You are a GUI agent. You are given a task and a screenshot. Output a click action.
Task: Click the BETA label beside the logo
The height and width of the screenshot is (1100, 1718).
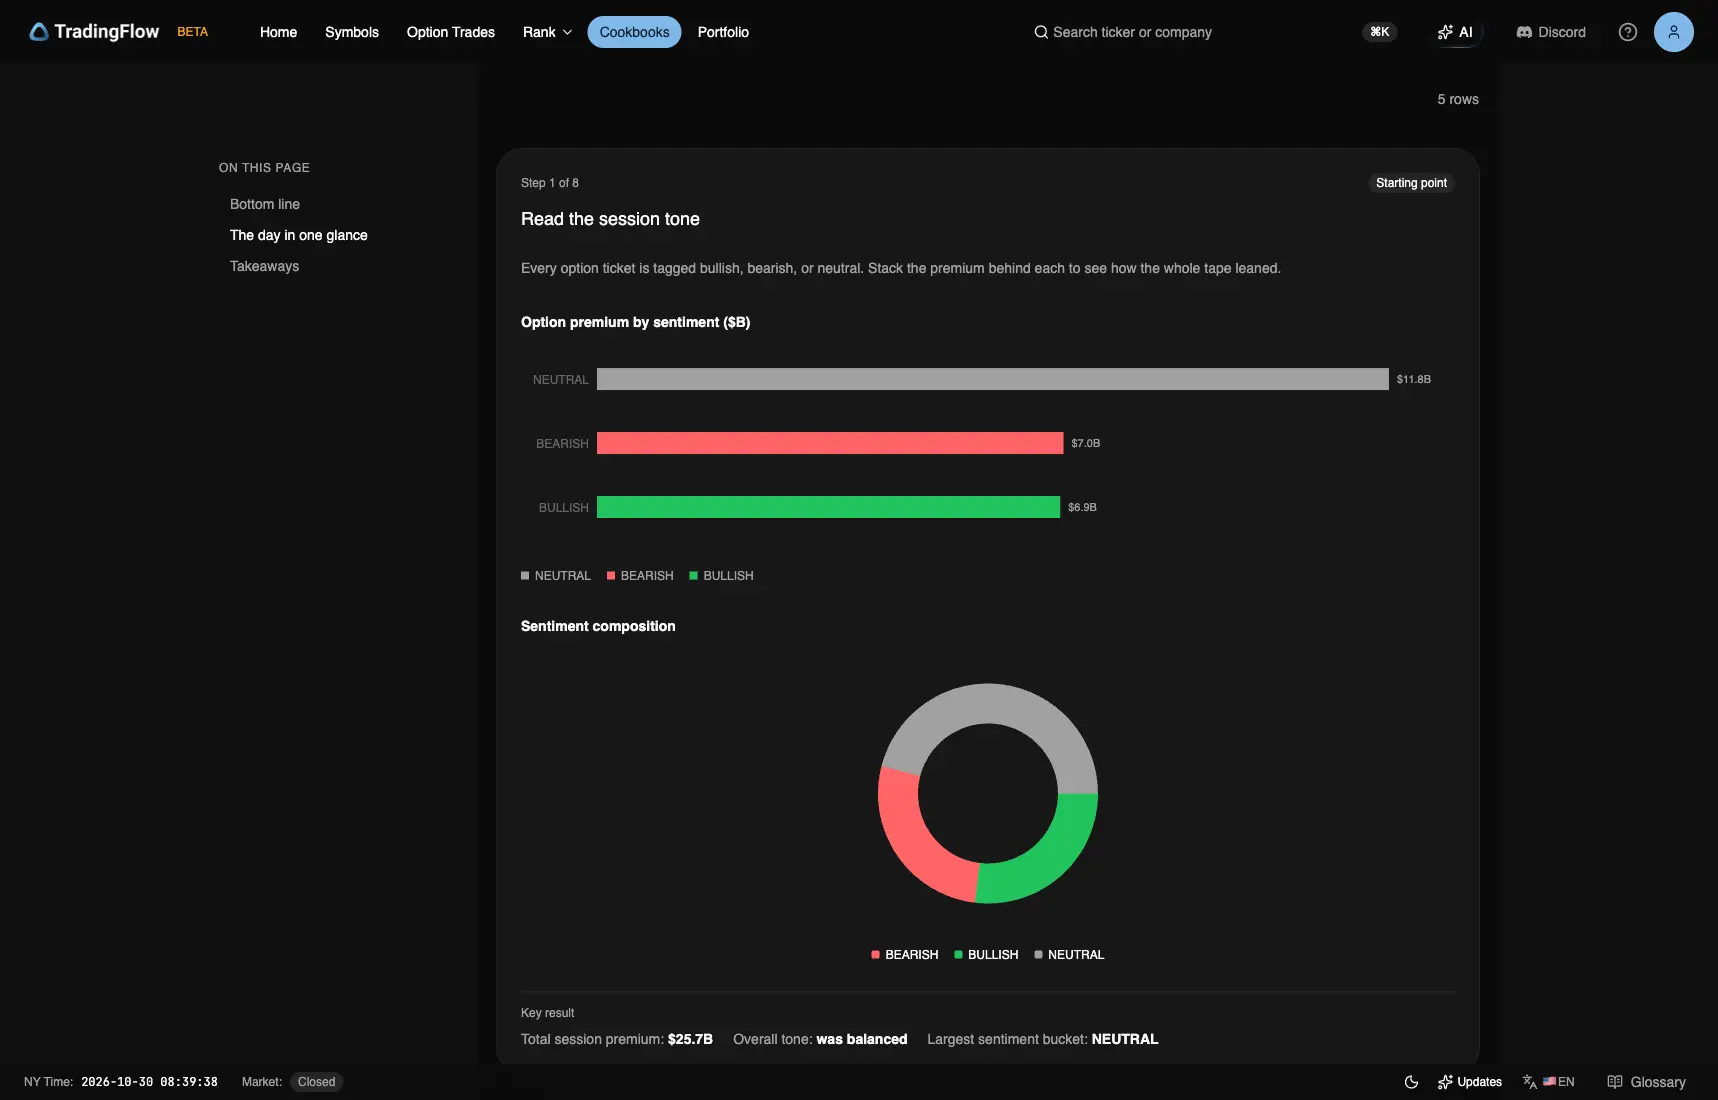(x=193, y=32)
